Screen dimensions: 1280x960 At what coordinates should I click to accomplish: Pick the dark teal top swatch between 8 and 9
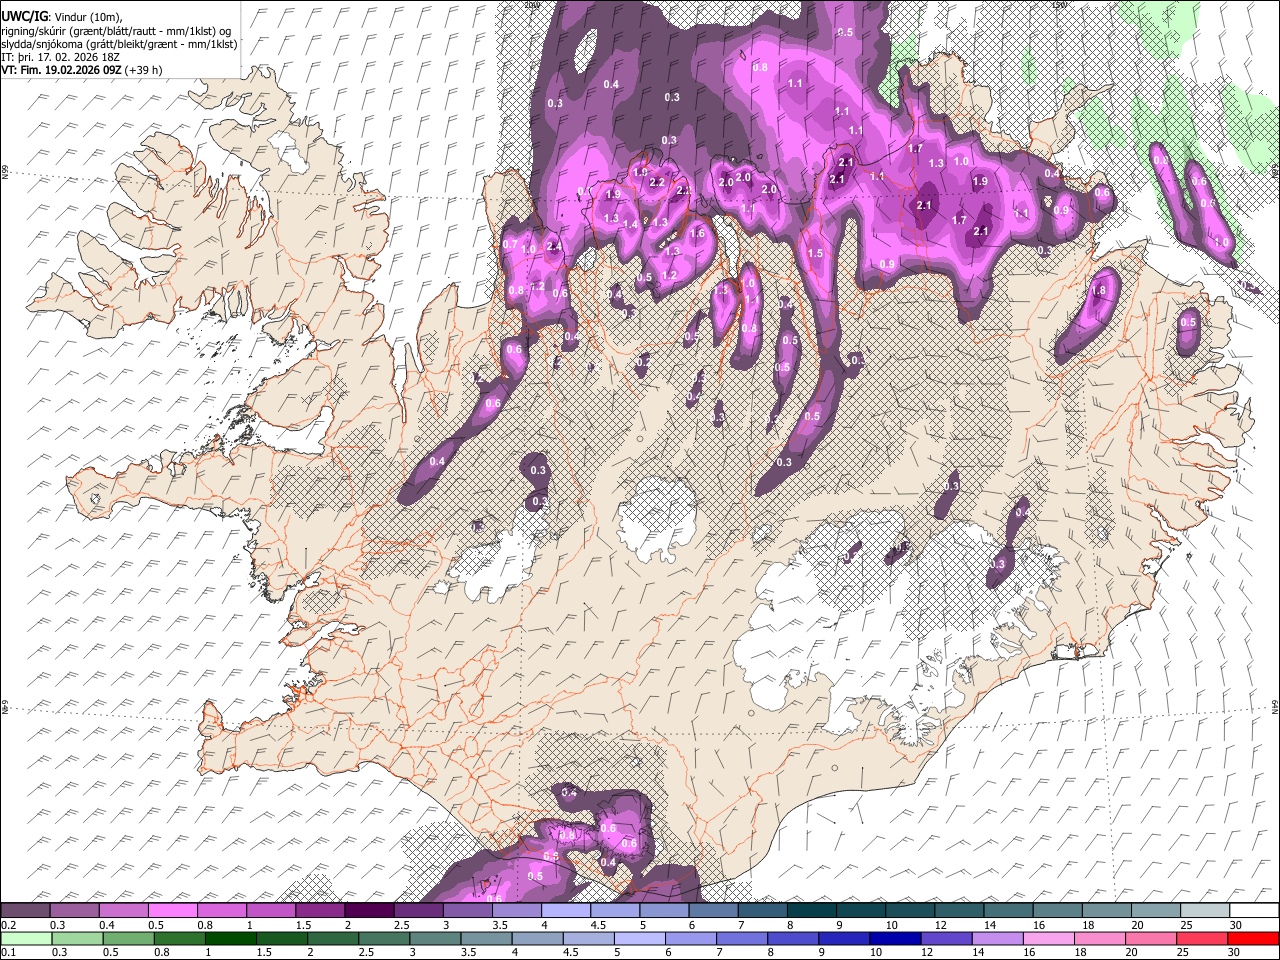tap(811, 911)
